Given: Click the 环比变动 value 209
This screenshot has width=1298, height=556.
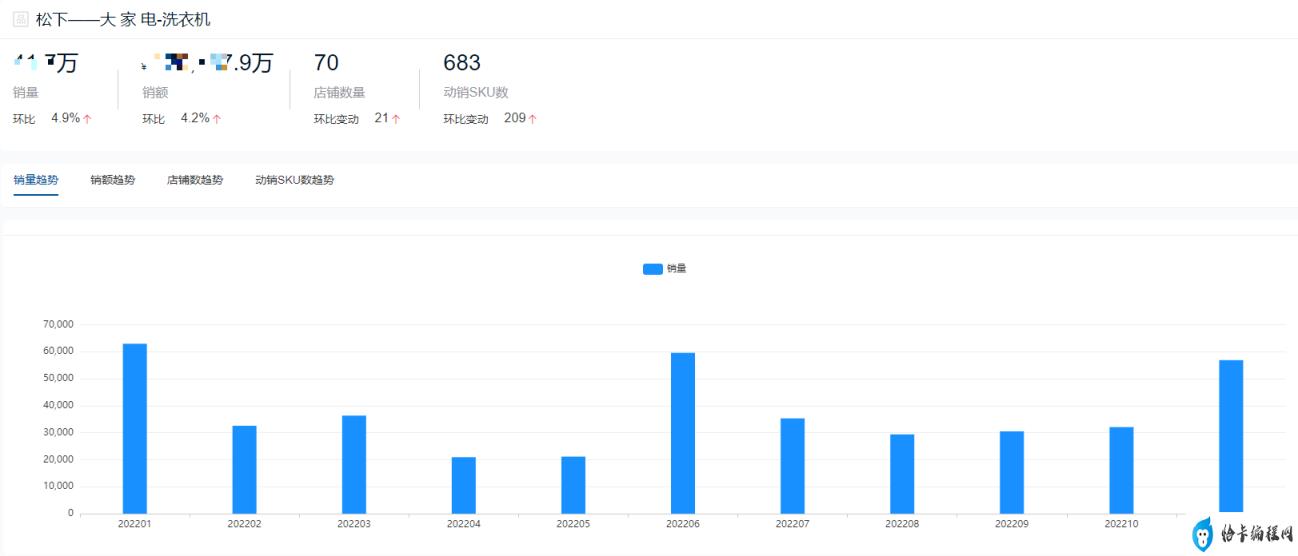Looking at the screenshot, I should pos(515,118).
